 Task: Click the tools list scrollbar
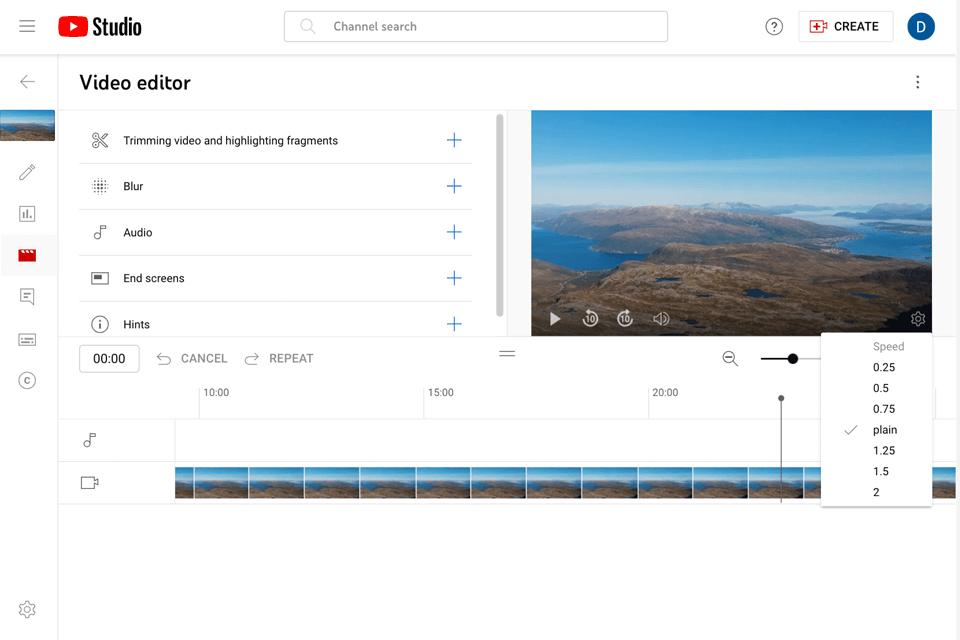pos(500,215)
